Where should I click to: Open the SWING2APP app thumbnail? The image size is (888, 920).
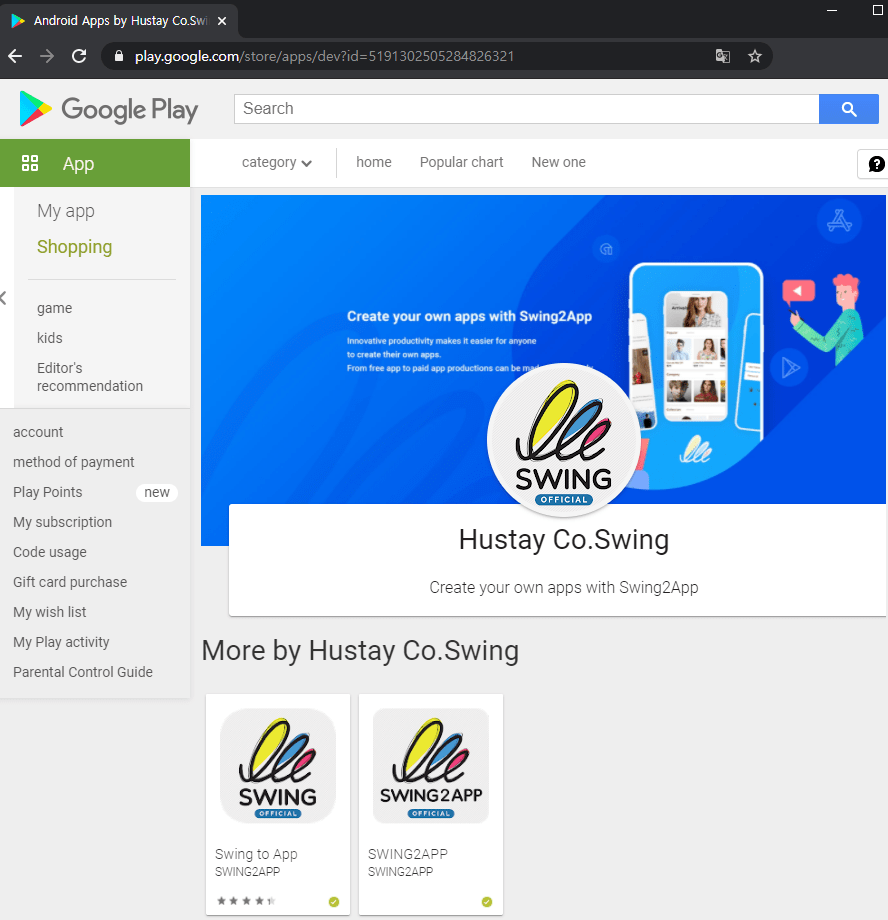[431, 766]
